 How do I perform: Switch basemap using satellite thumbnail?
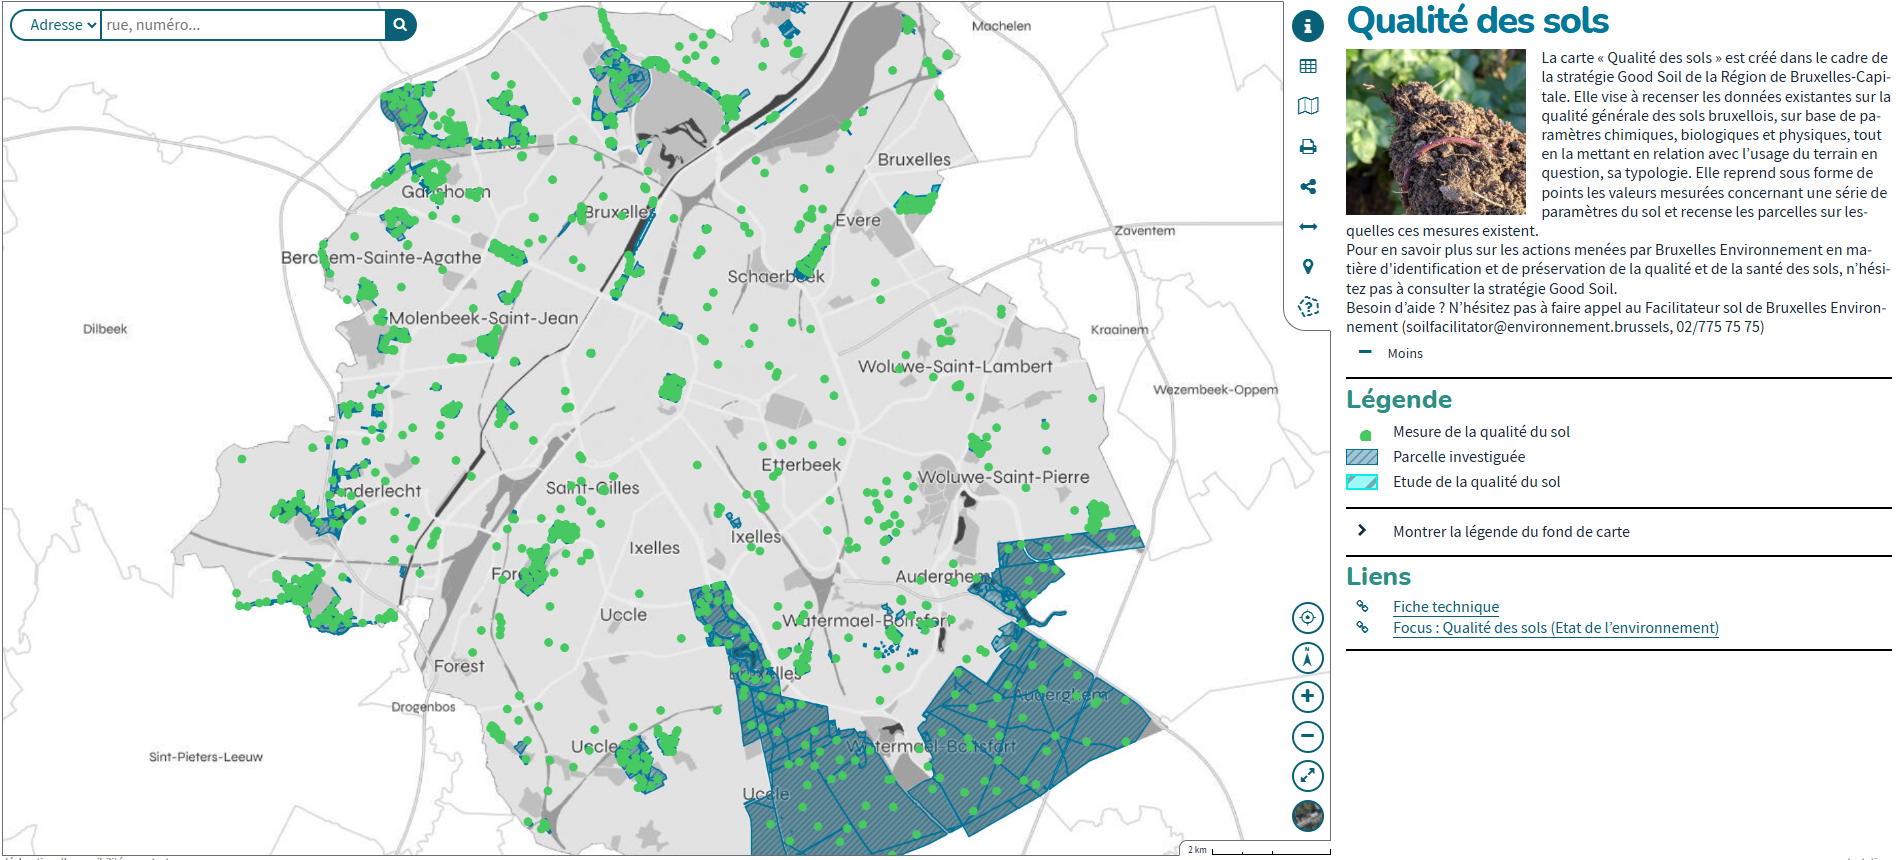1307,816
